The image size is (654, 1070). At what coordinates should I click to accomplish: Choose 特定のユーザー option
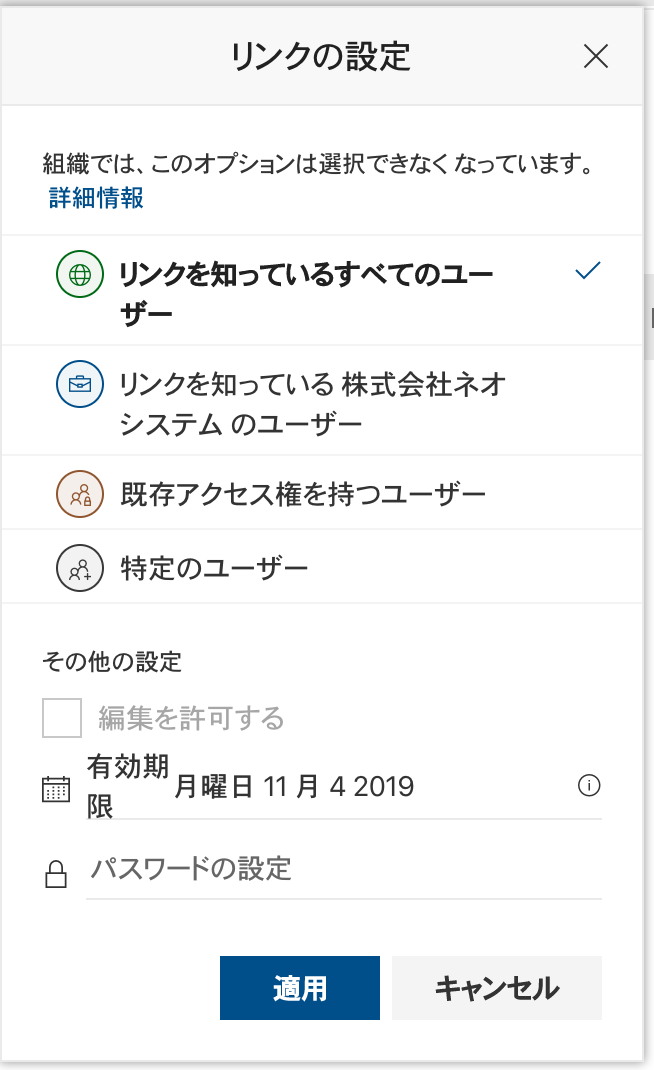[x=213, y=570]
